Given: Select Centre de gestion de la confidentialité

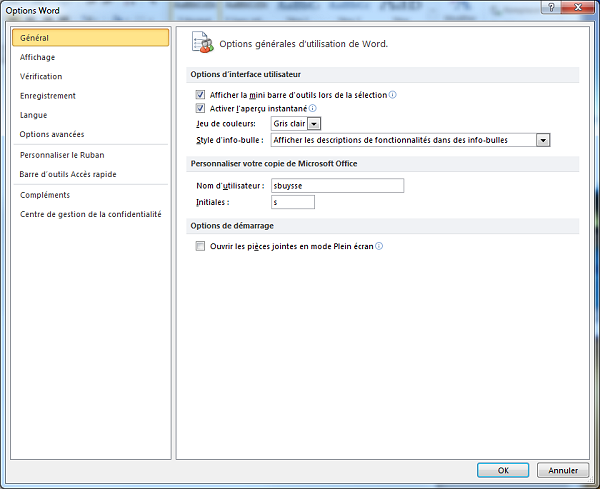Looking at the screenshot, I should click(90, 213).
